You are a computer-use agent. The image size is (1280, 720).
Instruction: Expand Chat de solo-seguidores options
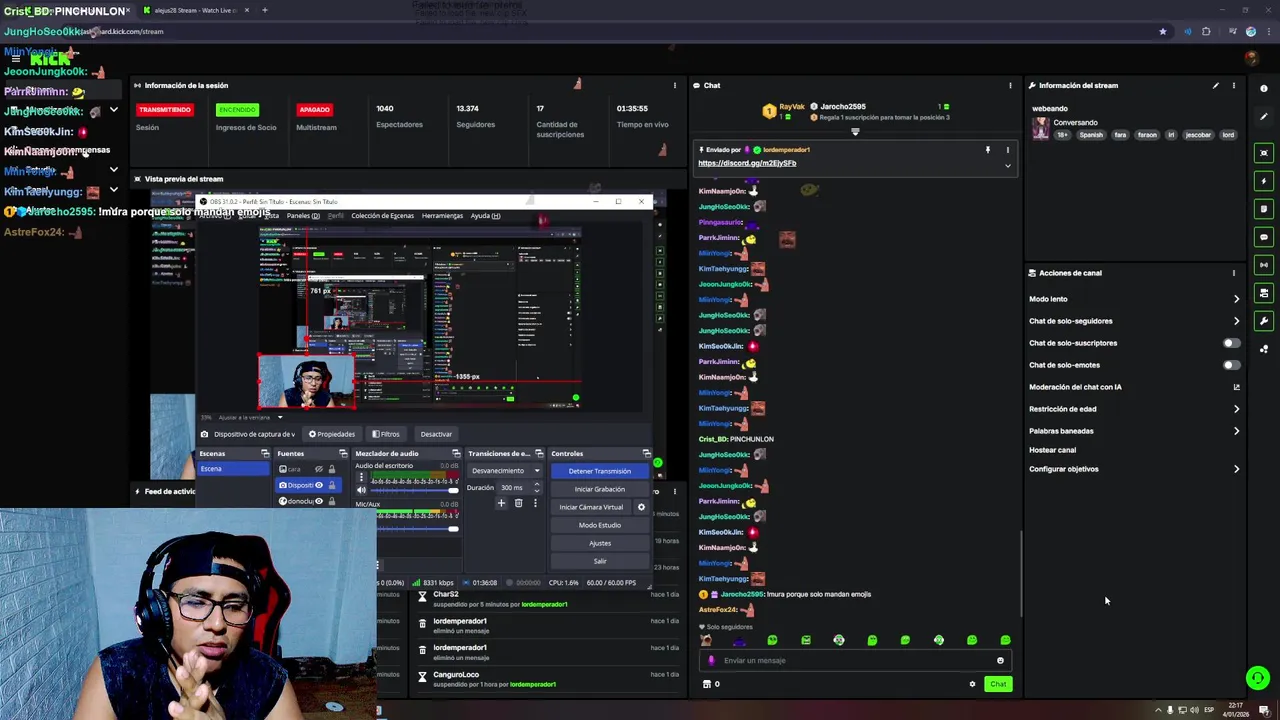[1236, 321]
